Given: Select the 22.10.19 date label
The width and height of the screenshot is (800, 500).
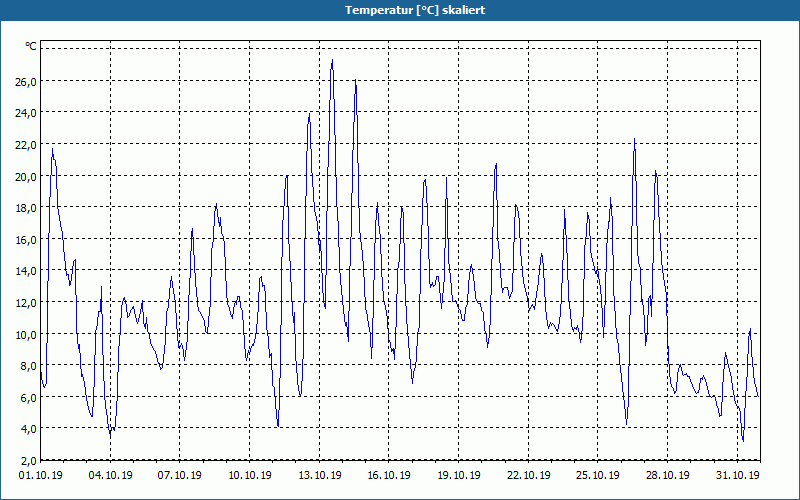Looking at the screenshot, I should [x=528, y=475].
